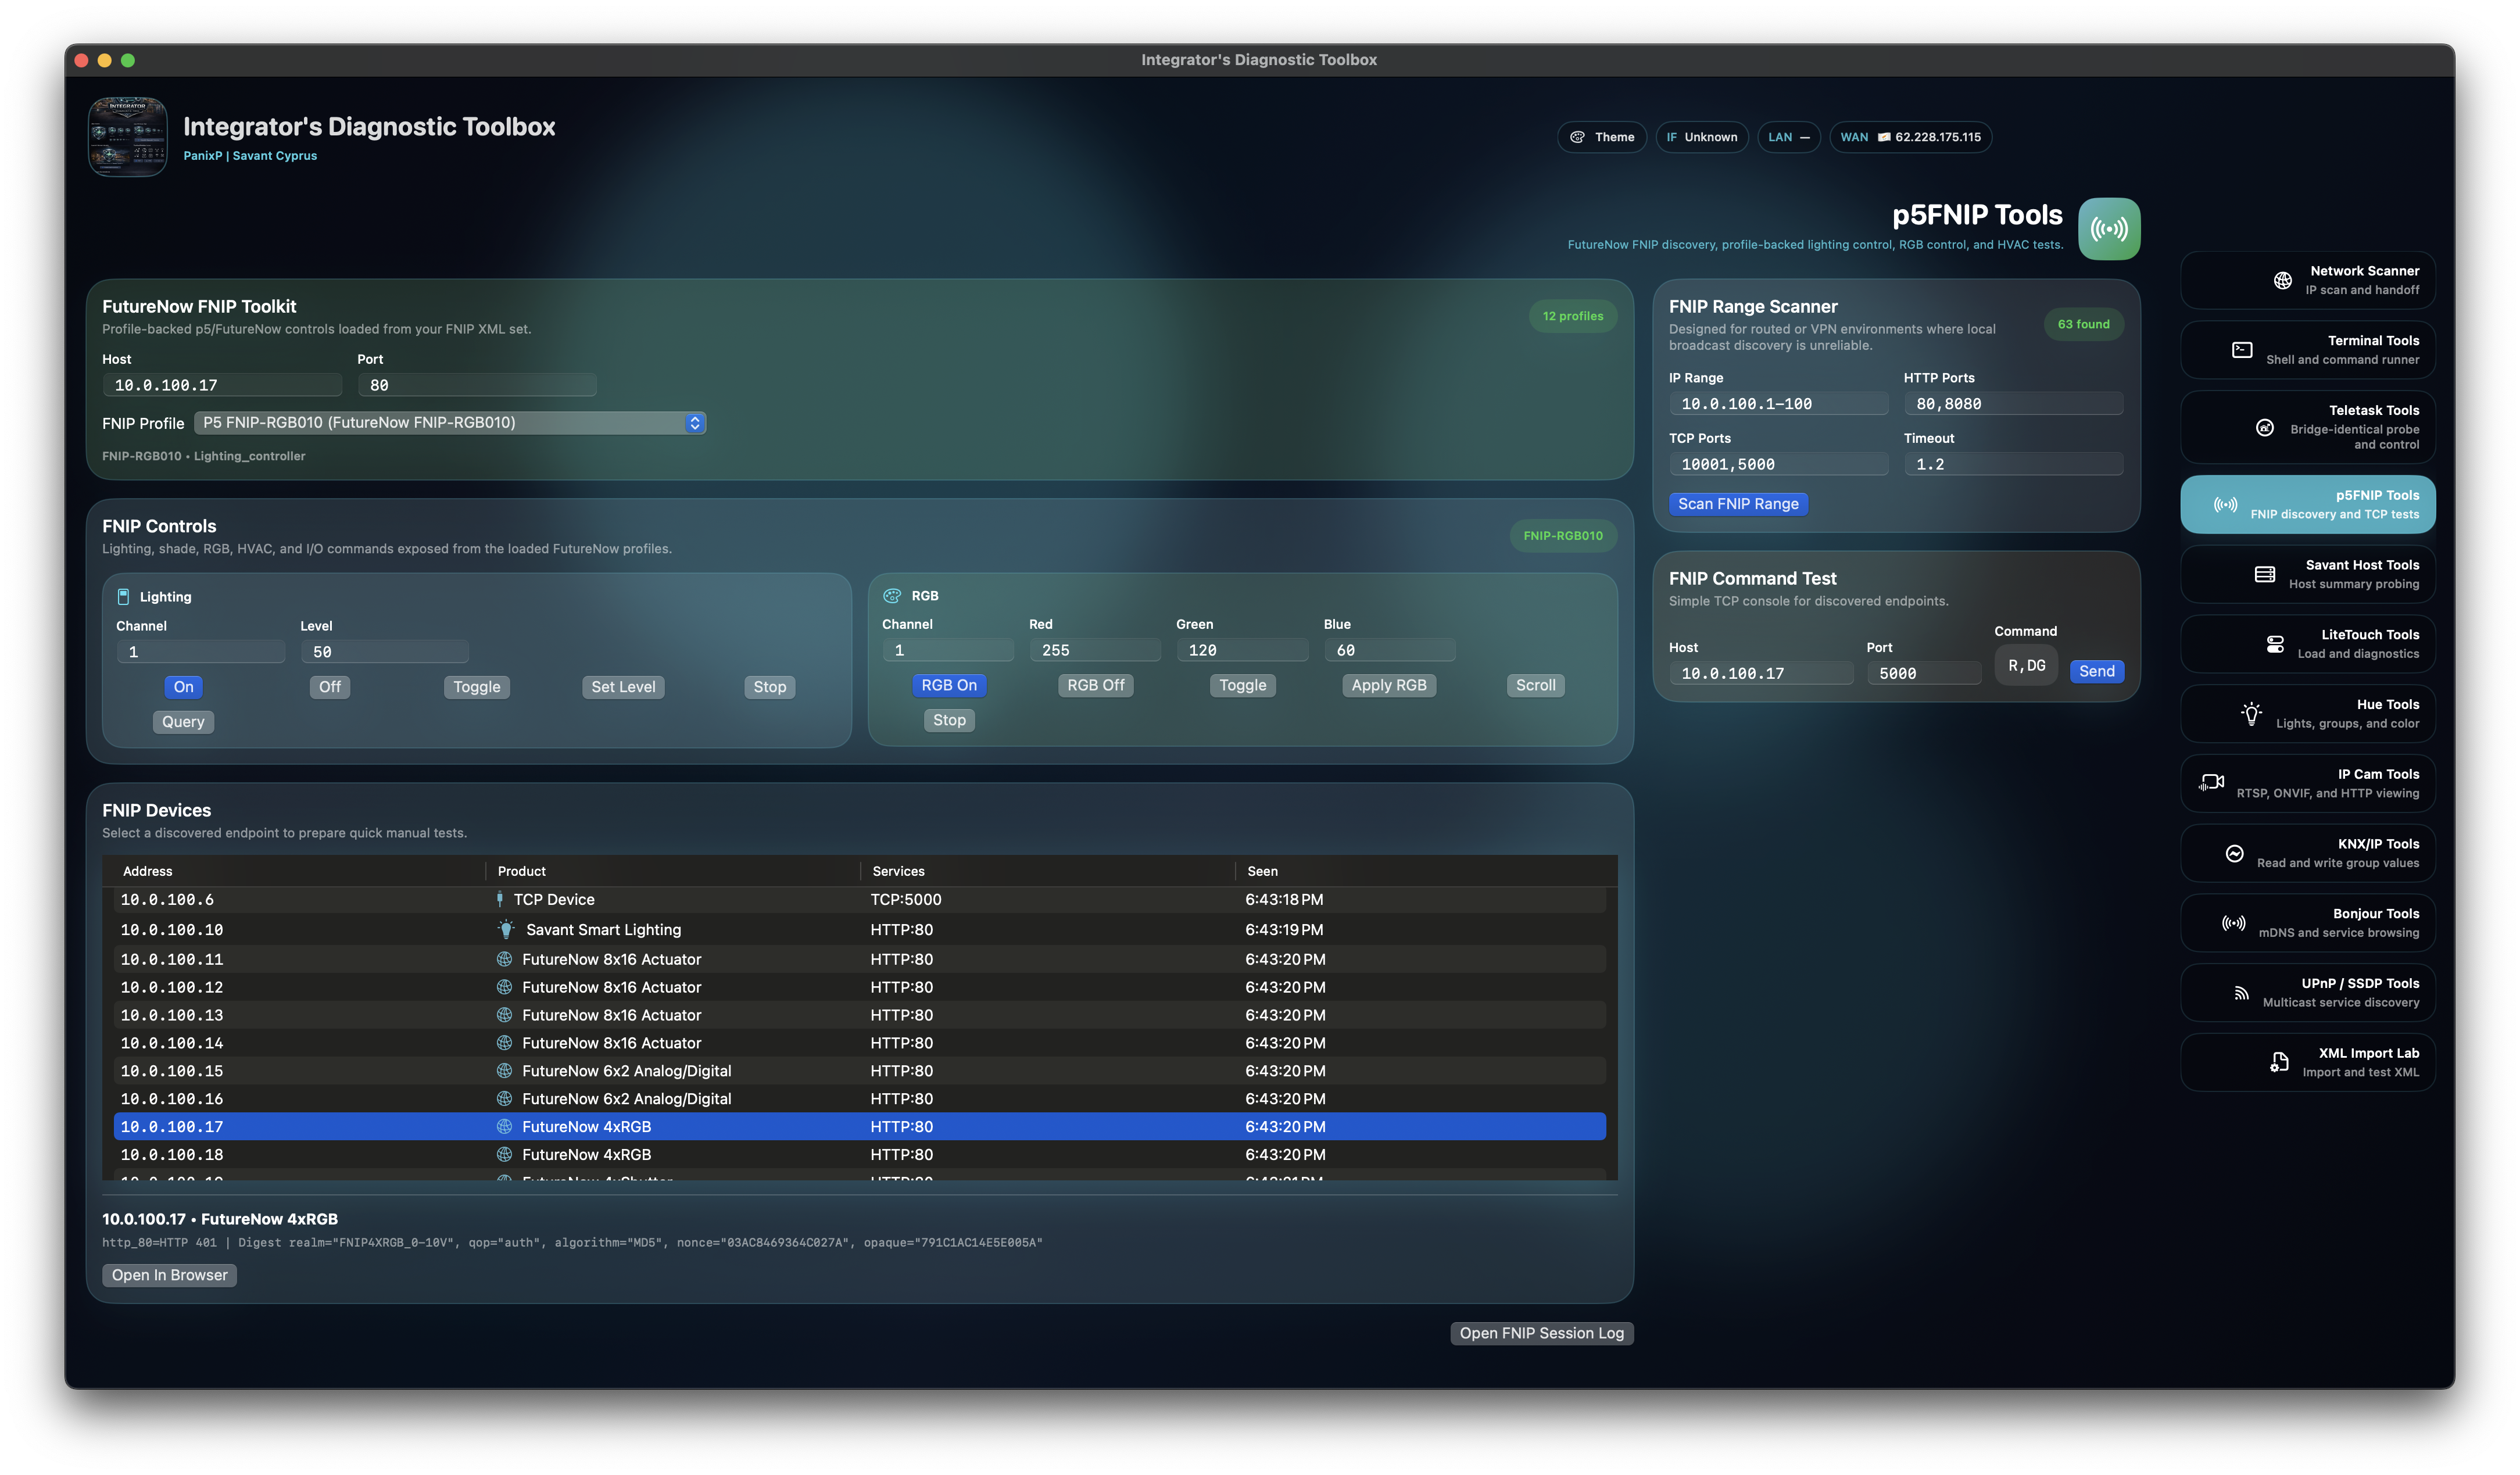The width and height of the screenshot is (2520, 1475).
Task: Click the Savant Host Tools server icon
Action: click(2265, 574)
